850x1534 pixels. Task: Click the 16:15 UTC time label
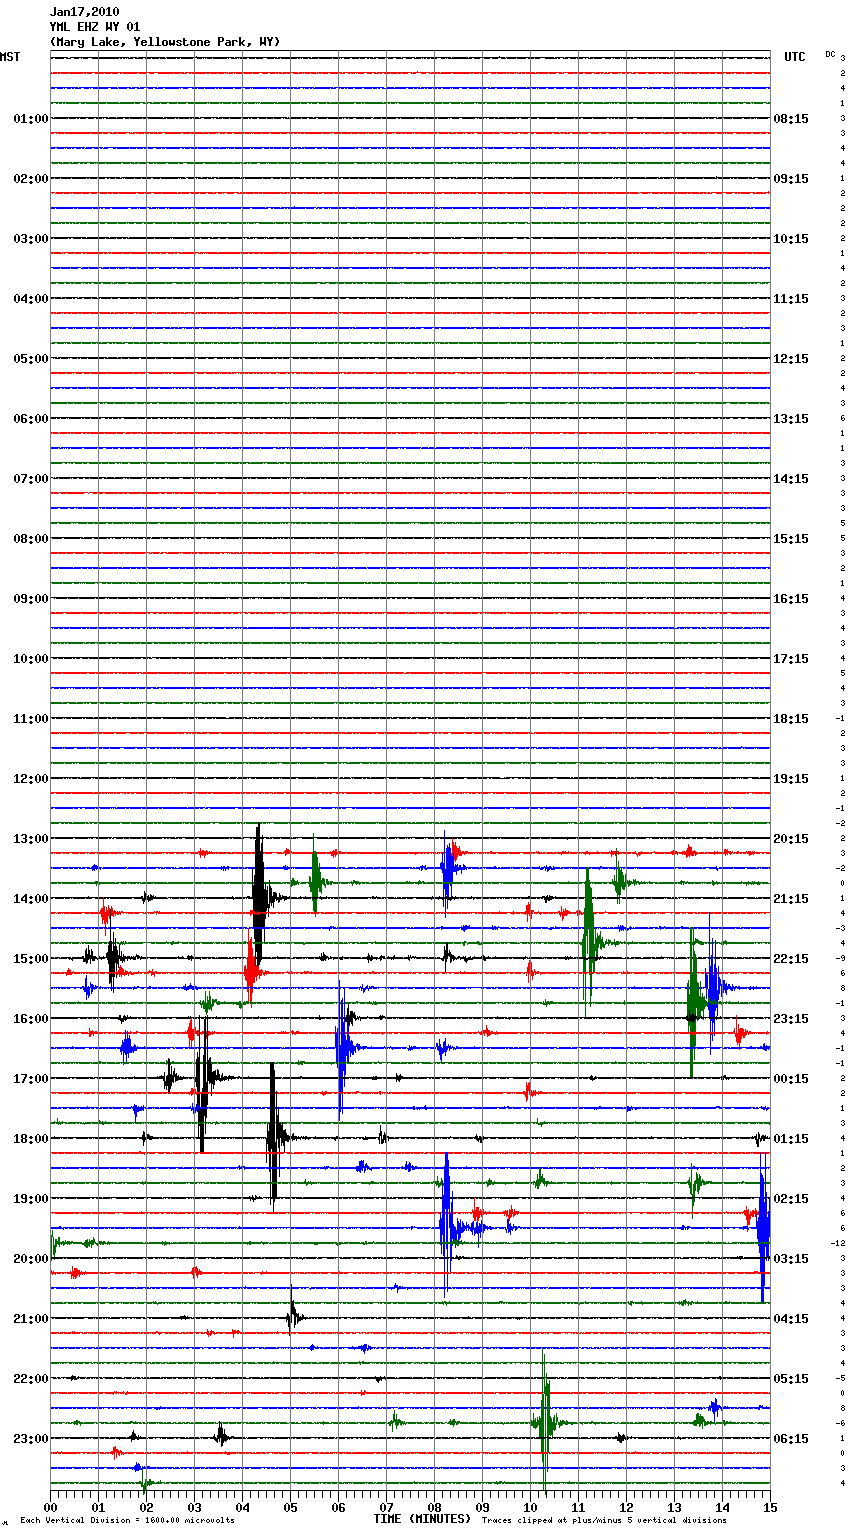(x=791, y=599)
